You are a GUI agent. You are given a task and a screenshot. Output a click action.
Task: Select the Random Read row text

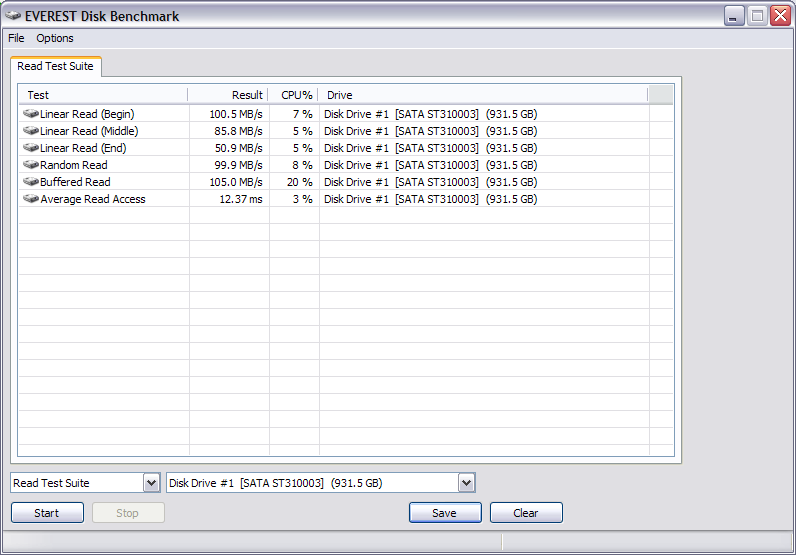tap(74, 165)
